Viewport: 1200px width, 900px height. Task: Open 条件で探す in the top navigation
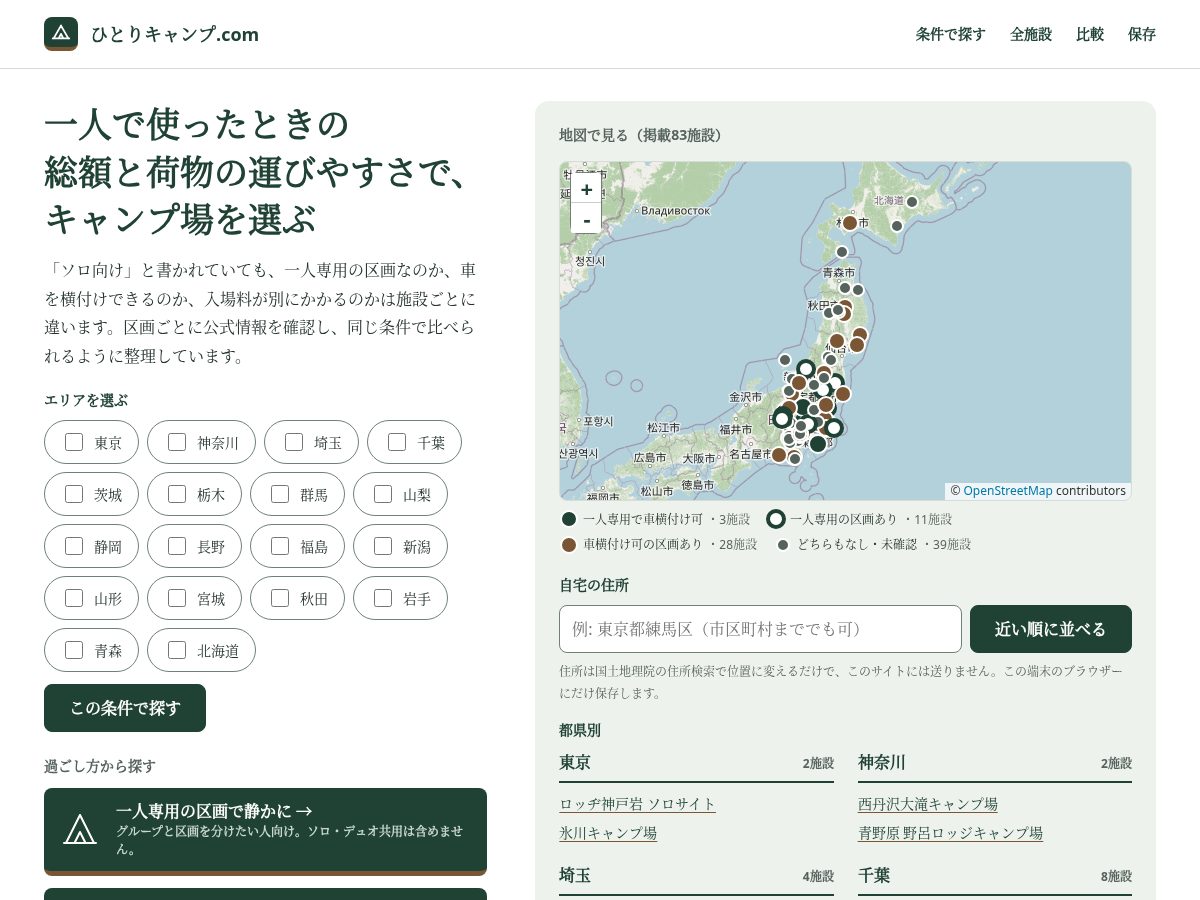pyautogui.click(x=950, y=34)
